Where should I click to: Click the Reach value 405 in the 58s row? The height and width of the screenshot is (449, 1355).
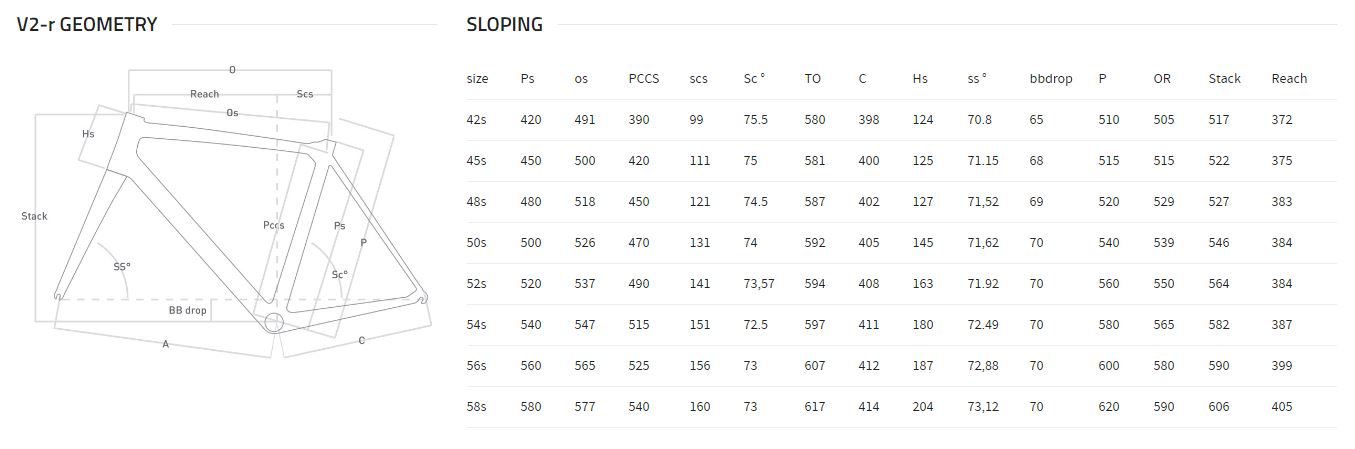[1282, 407]
